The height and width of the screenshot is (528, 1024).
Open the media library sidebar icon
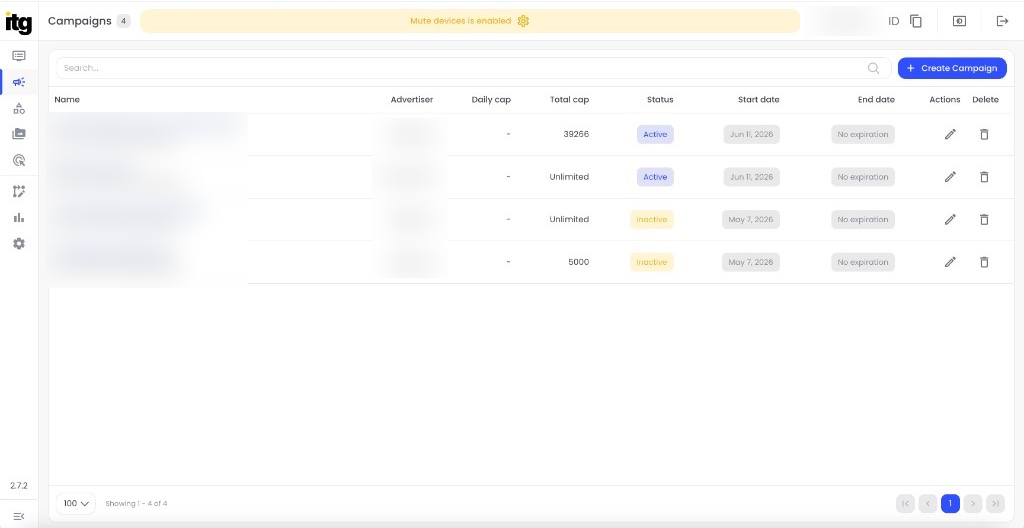[x=19, y=134]
